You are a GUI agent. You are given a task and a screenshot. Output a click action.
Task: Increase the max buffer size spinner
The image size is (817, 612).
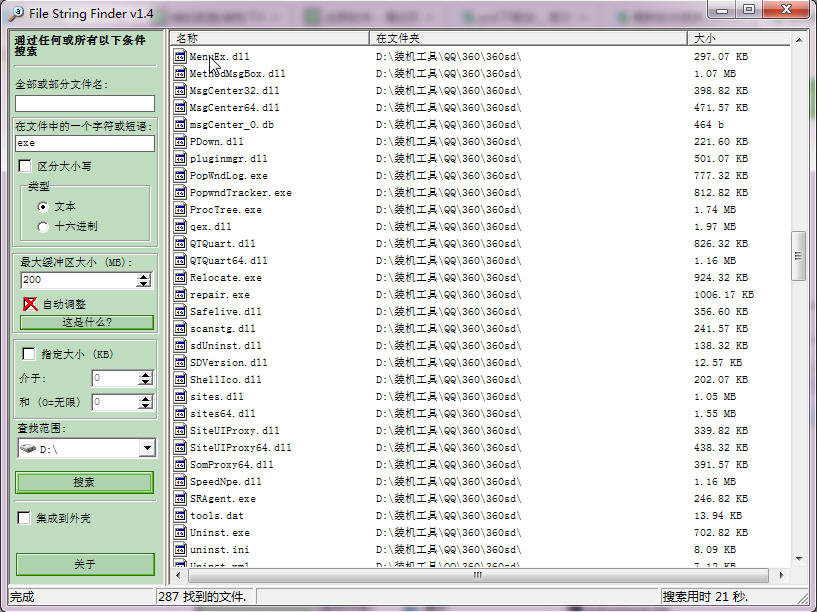pyautogui.click(x=146, y=276)
